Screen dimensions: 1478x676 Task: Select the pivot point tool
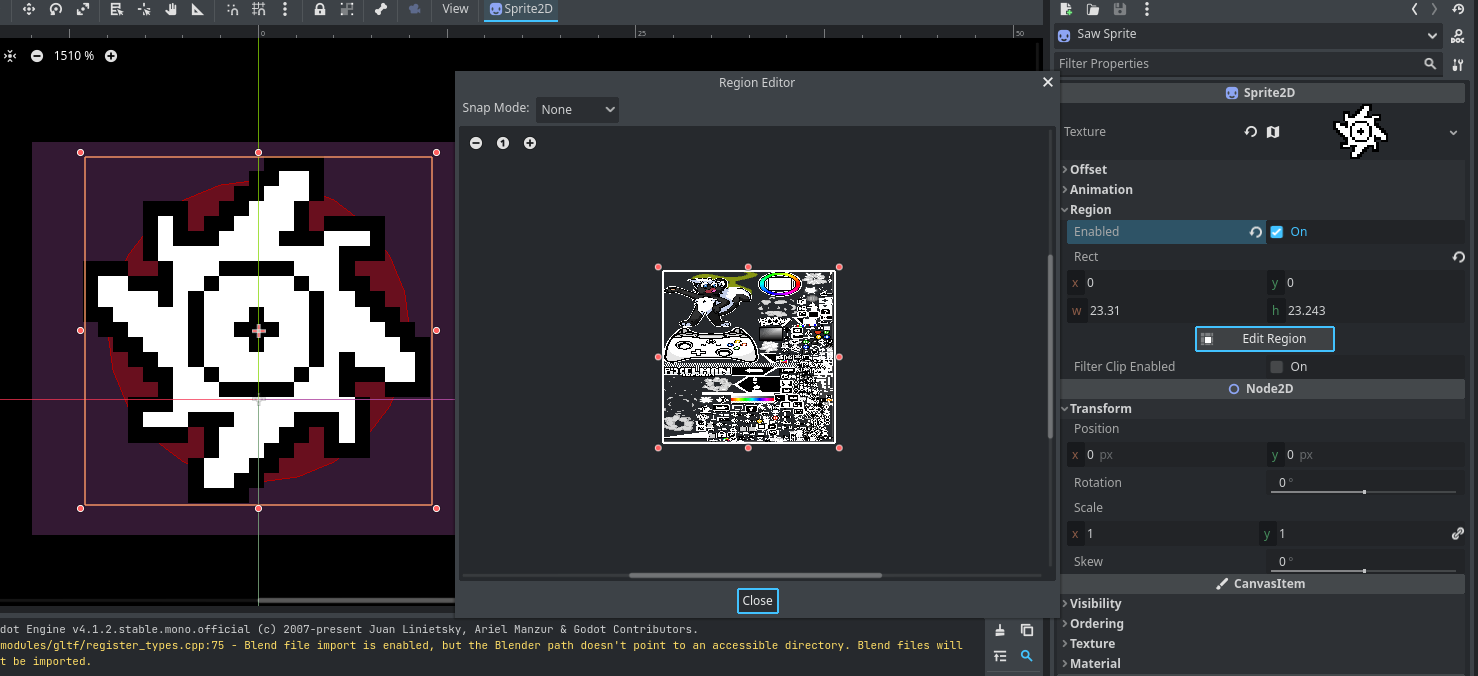tap(145, 9)
